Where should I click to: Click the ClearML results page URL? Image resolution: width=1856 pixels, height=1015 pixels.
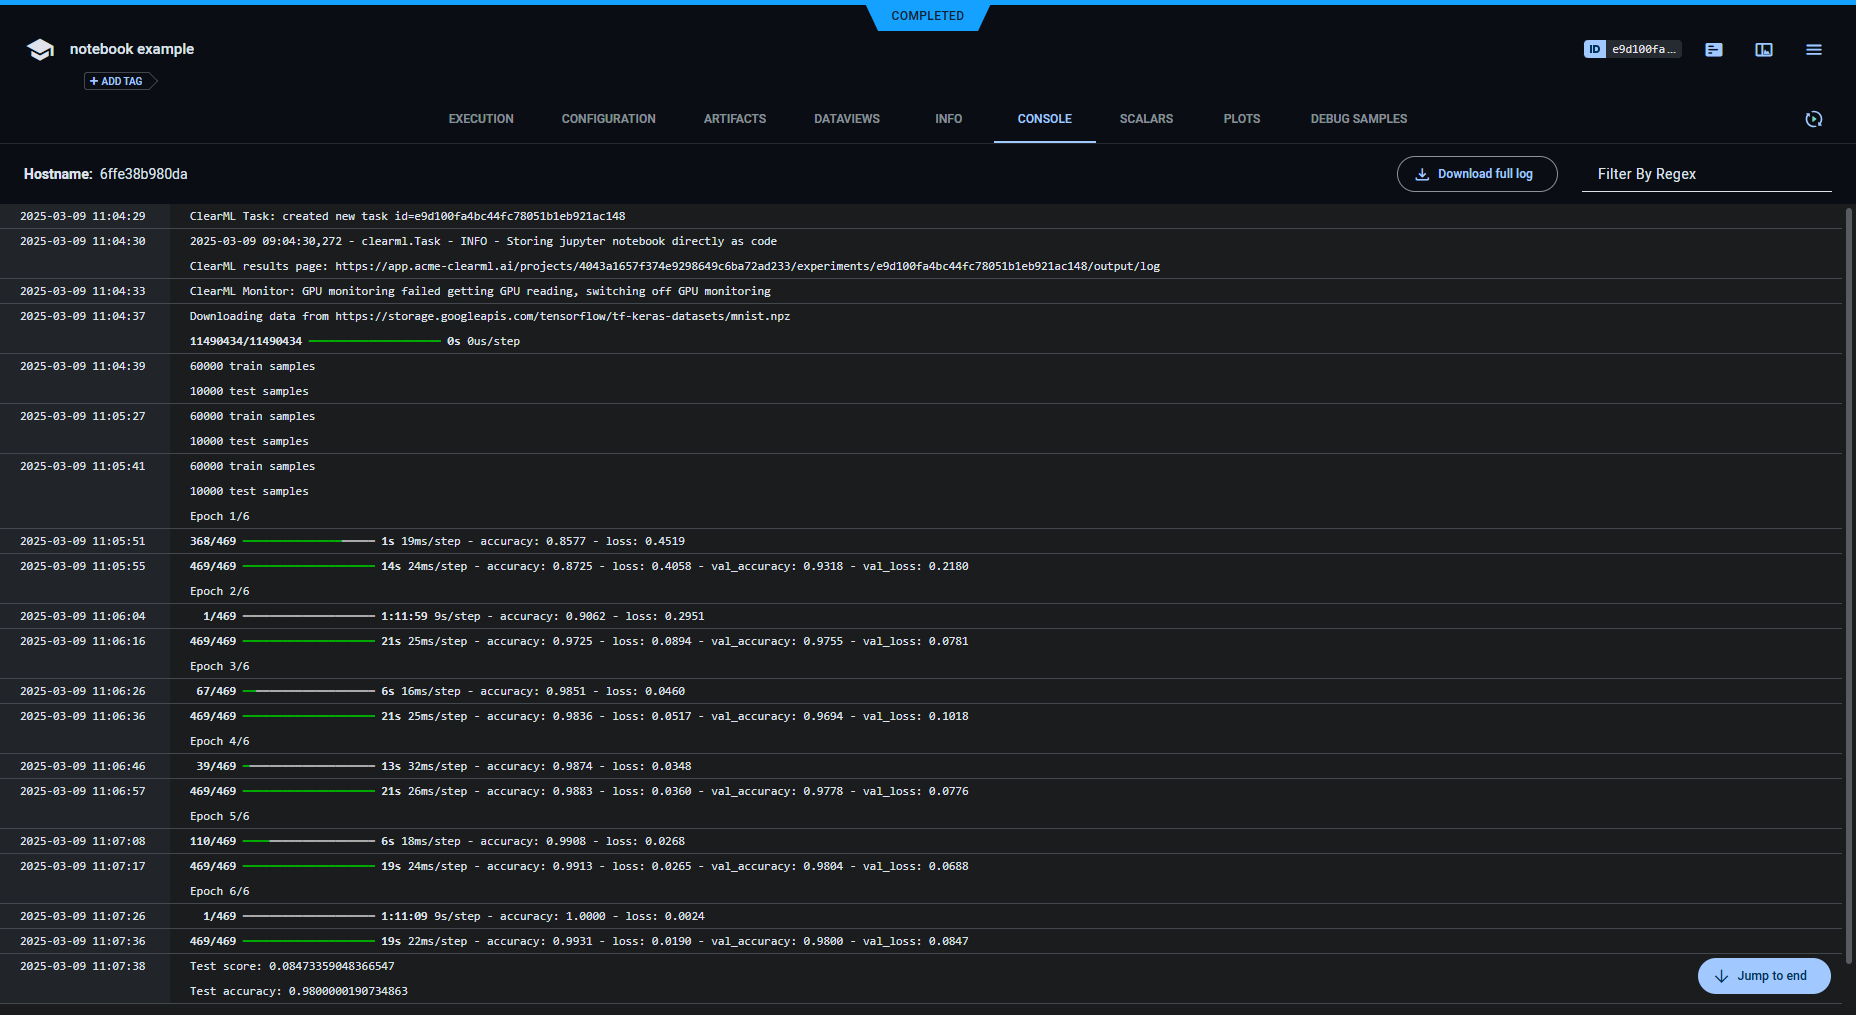point(747,266)
